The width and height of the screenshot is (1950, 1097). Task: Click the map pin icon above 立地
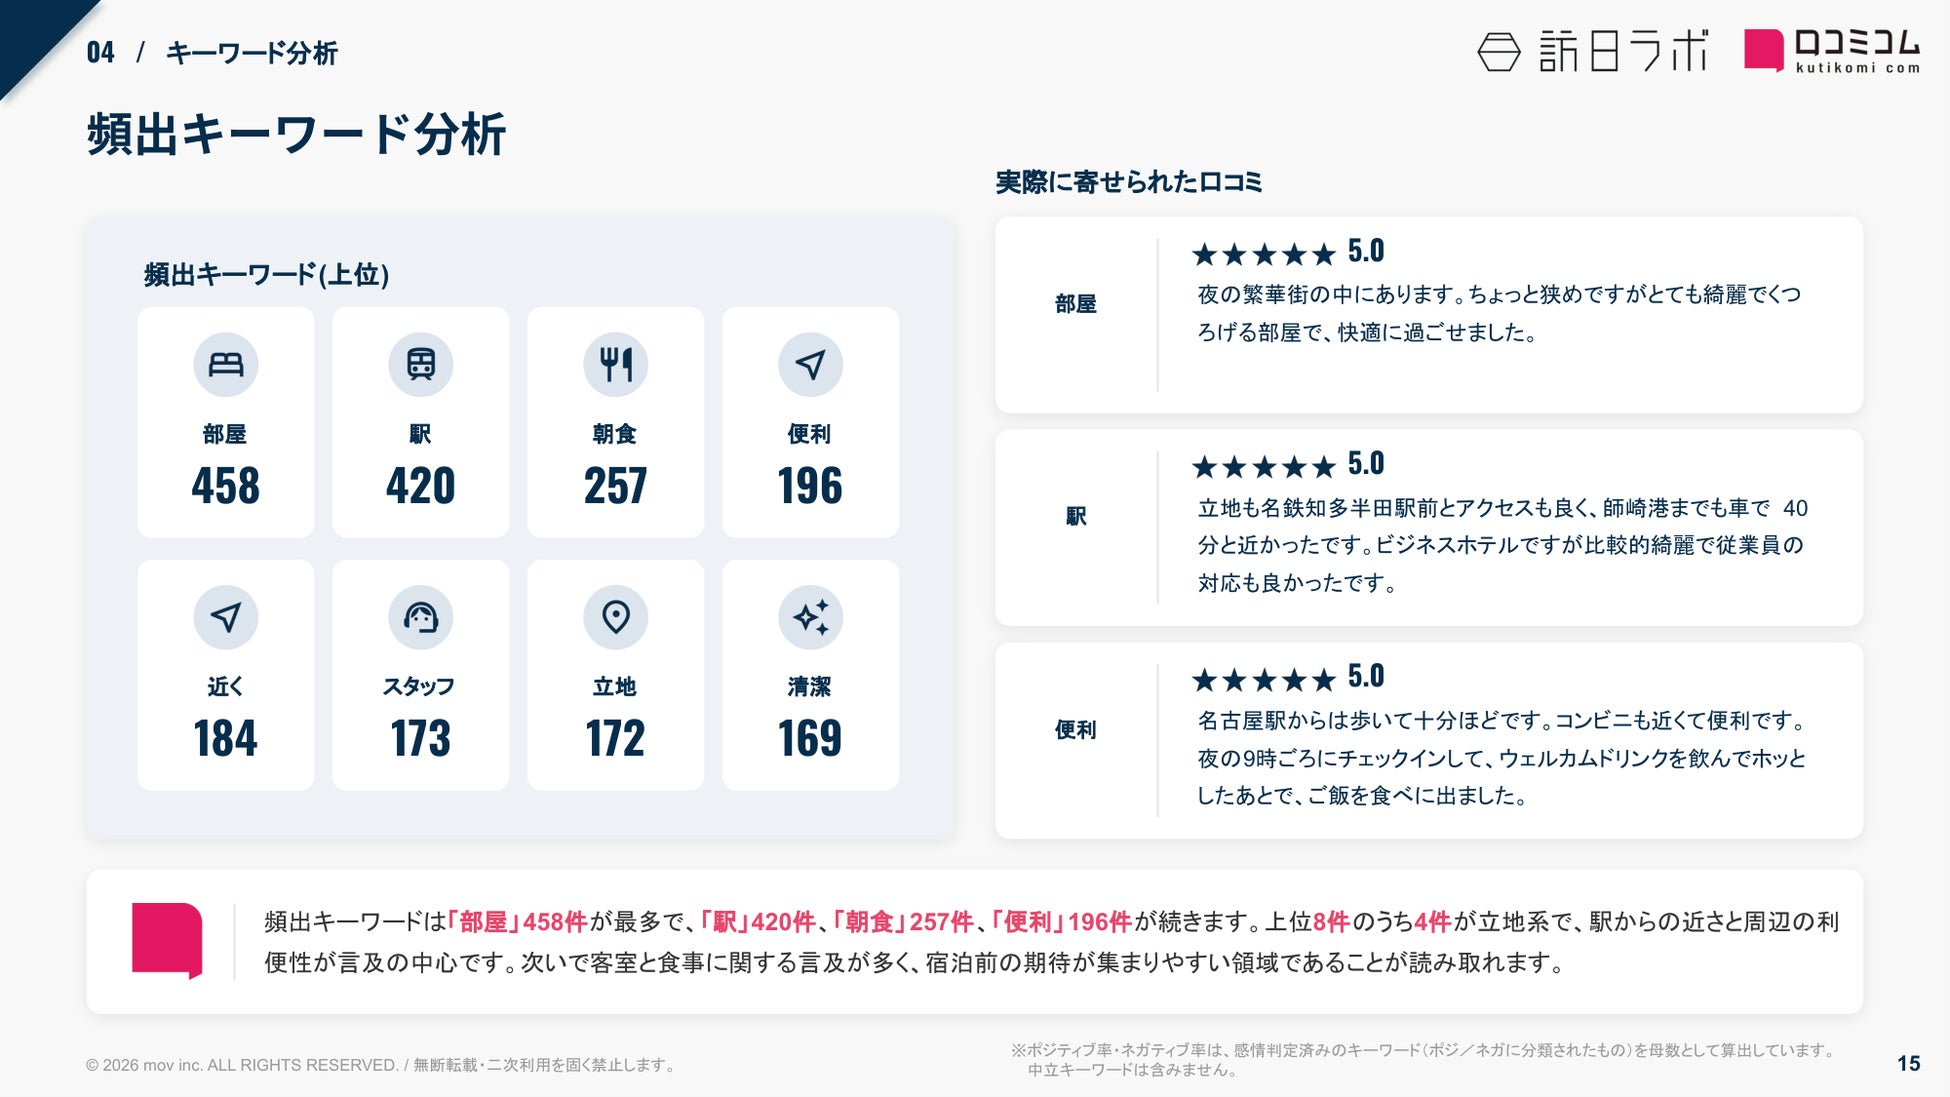click(x=615, y=617)
